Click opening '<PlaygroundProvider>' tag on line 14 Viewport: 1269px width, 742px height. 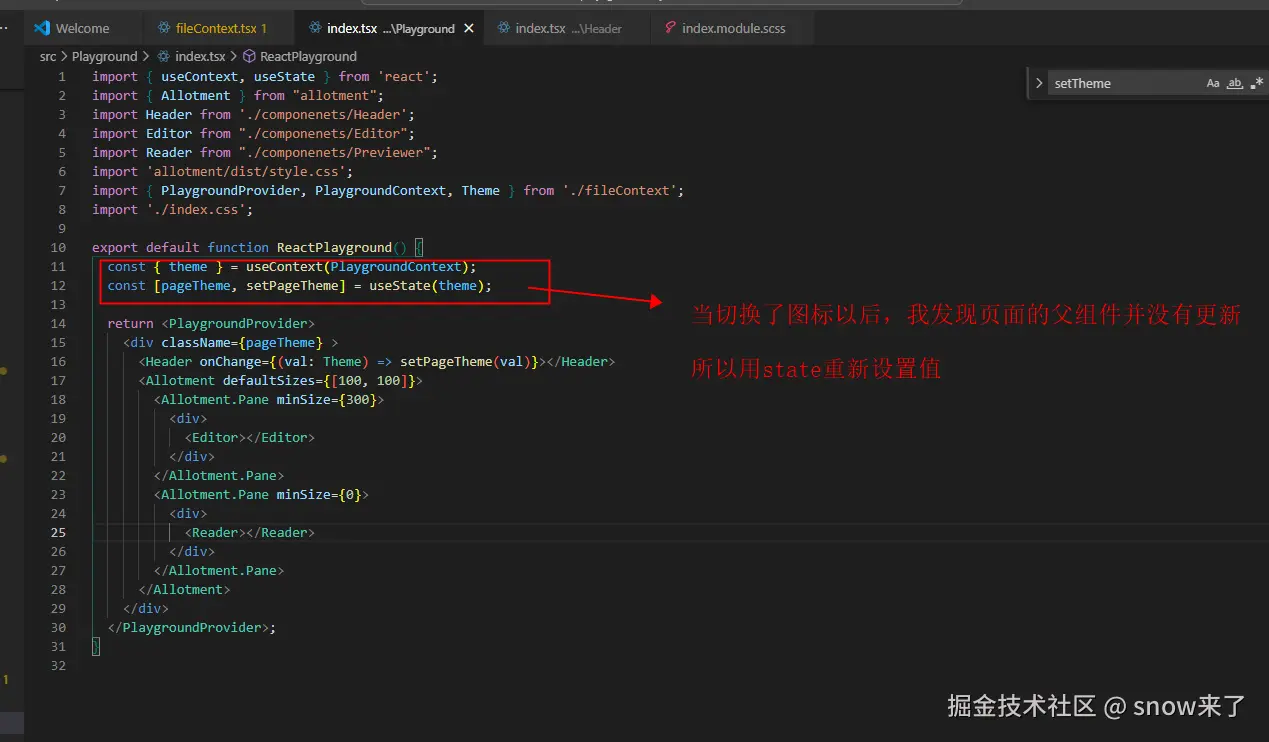(x=238, y=323)
